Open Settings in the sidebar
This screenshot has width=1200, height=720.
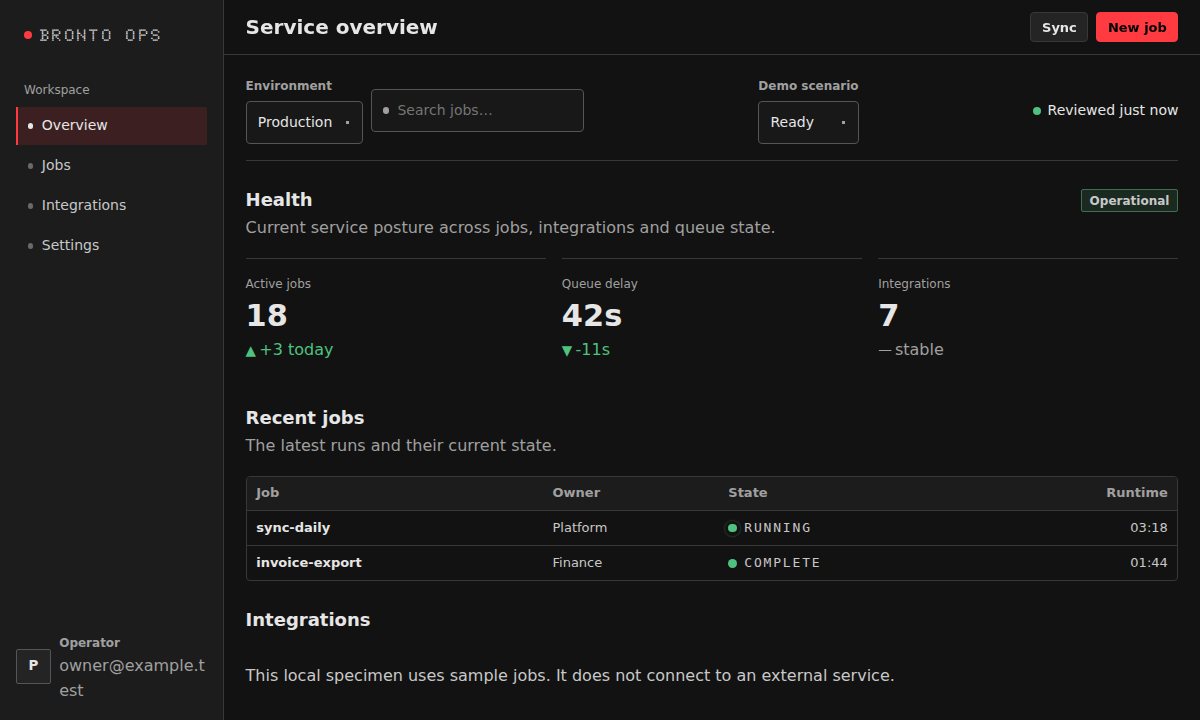coord(112,245)
